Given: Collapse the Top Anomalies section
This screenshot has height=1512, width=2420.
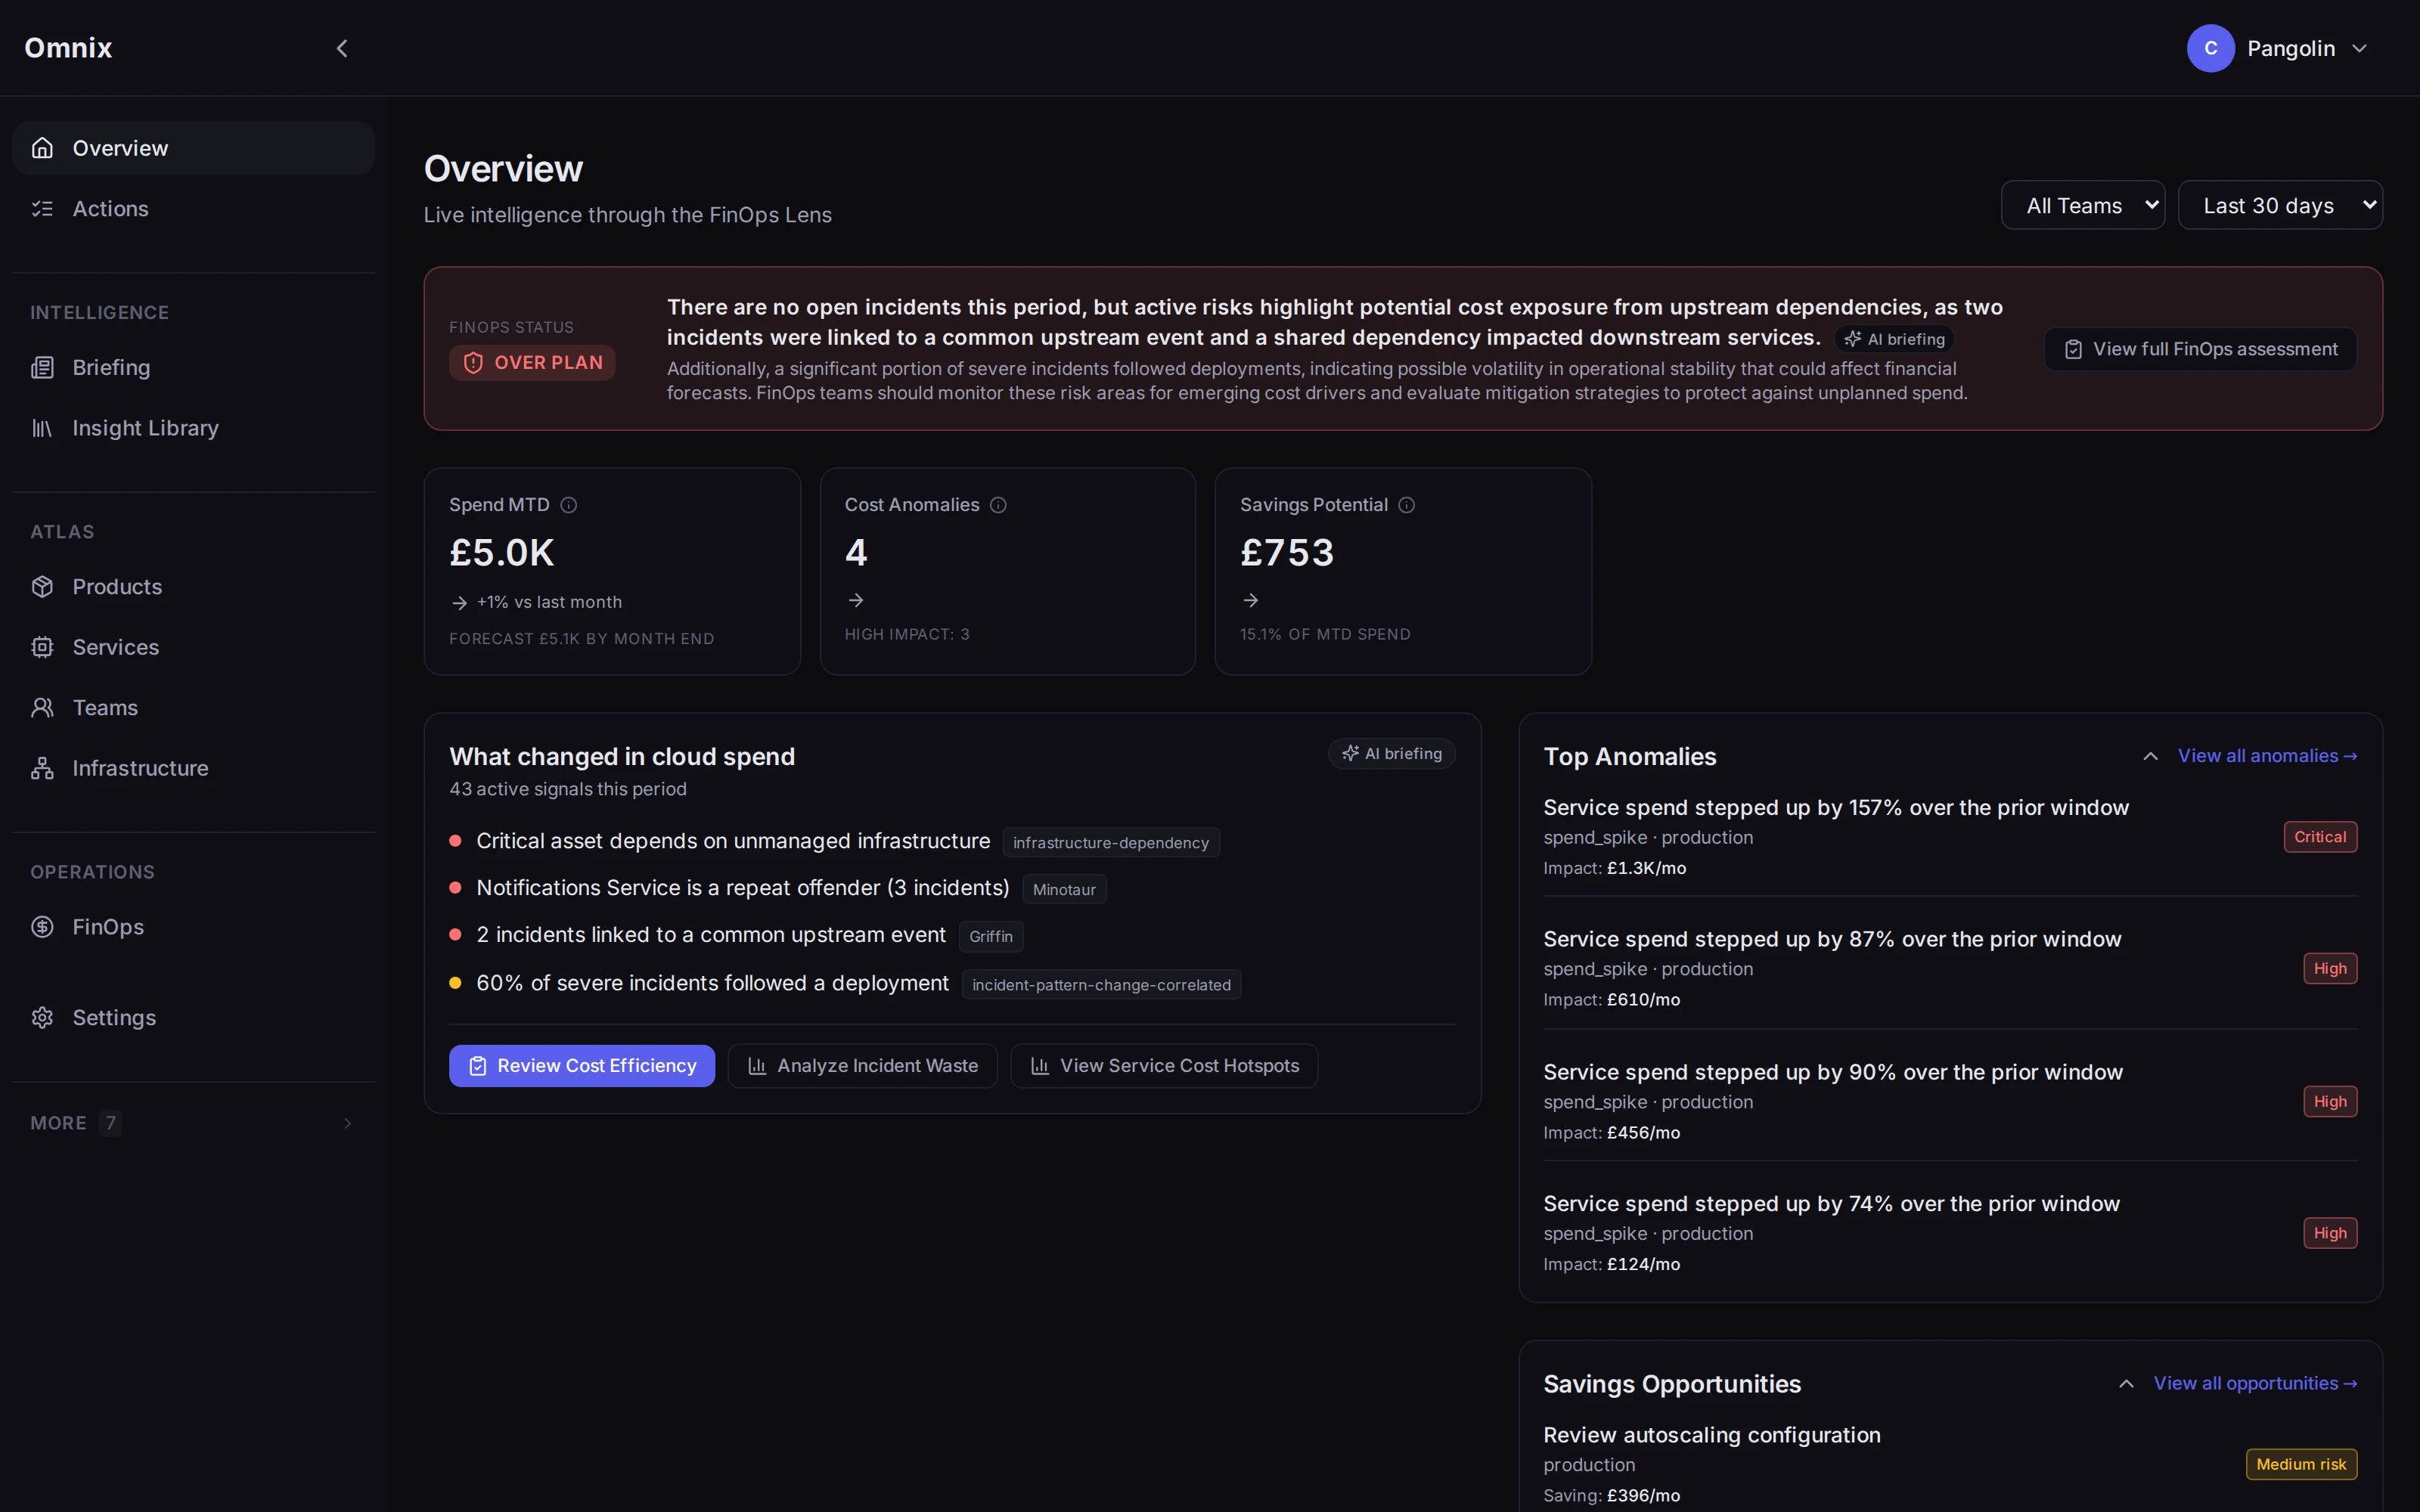Looking at the screenshot, I should pos(2151,756).
